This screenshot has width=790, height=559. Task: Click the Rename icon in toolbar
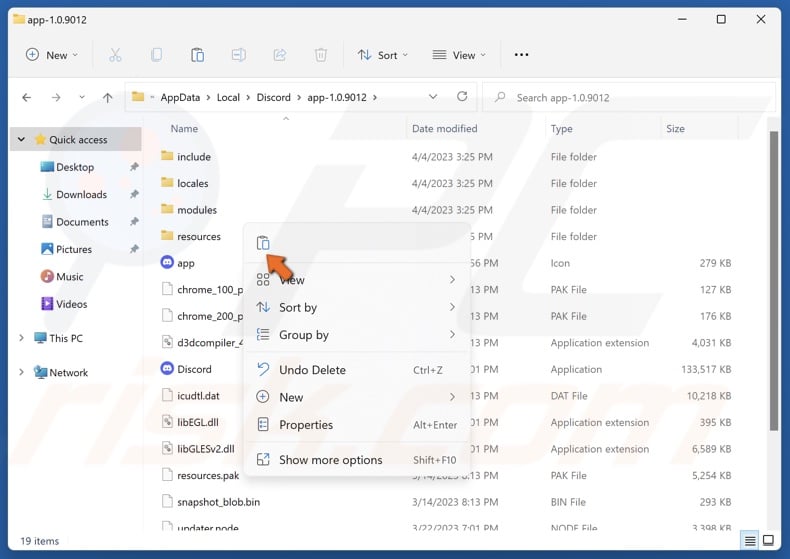pos(238,55)
